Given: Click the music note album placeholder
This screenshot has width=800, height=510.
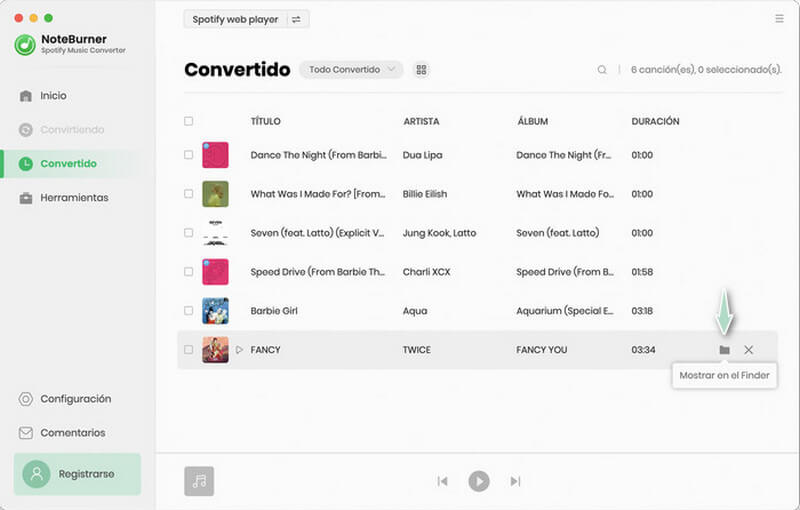Looking at the screenshot, I should [199, 481].
